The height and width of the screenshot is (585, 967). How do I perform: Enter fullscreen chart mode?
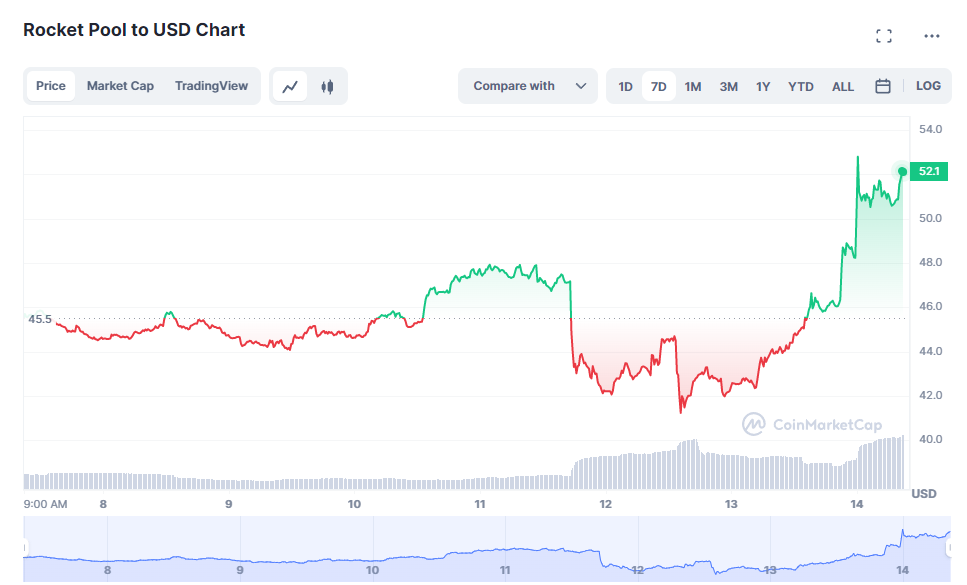pyautogui.click(x=883, y=36)
